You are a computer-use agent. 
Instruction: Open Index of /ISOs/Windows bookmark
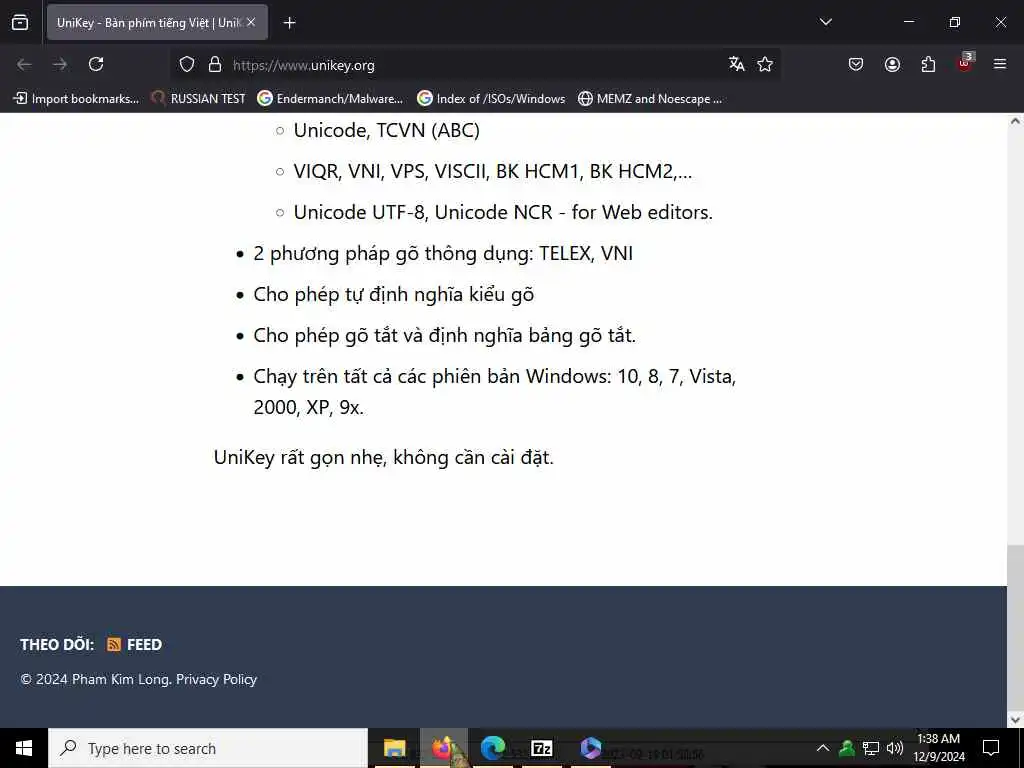(491, 99)
